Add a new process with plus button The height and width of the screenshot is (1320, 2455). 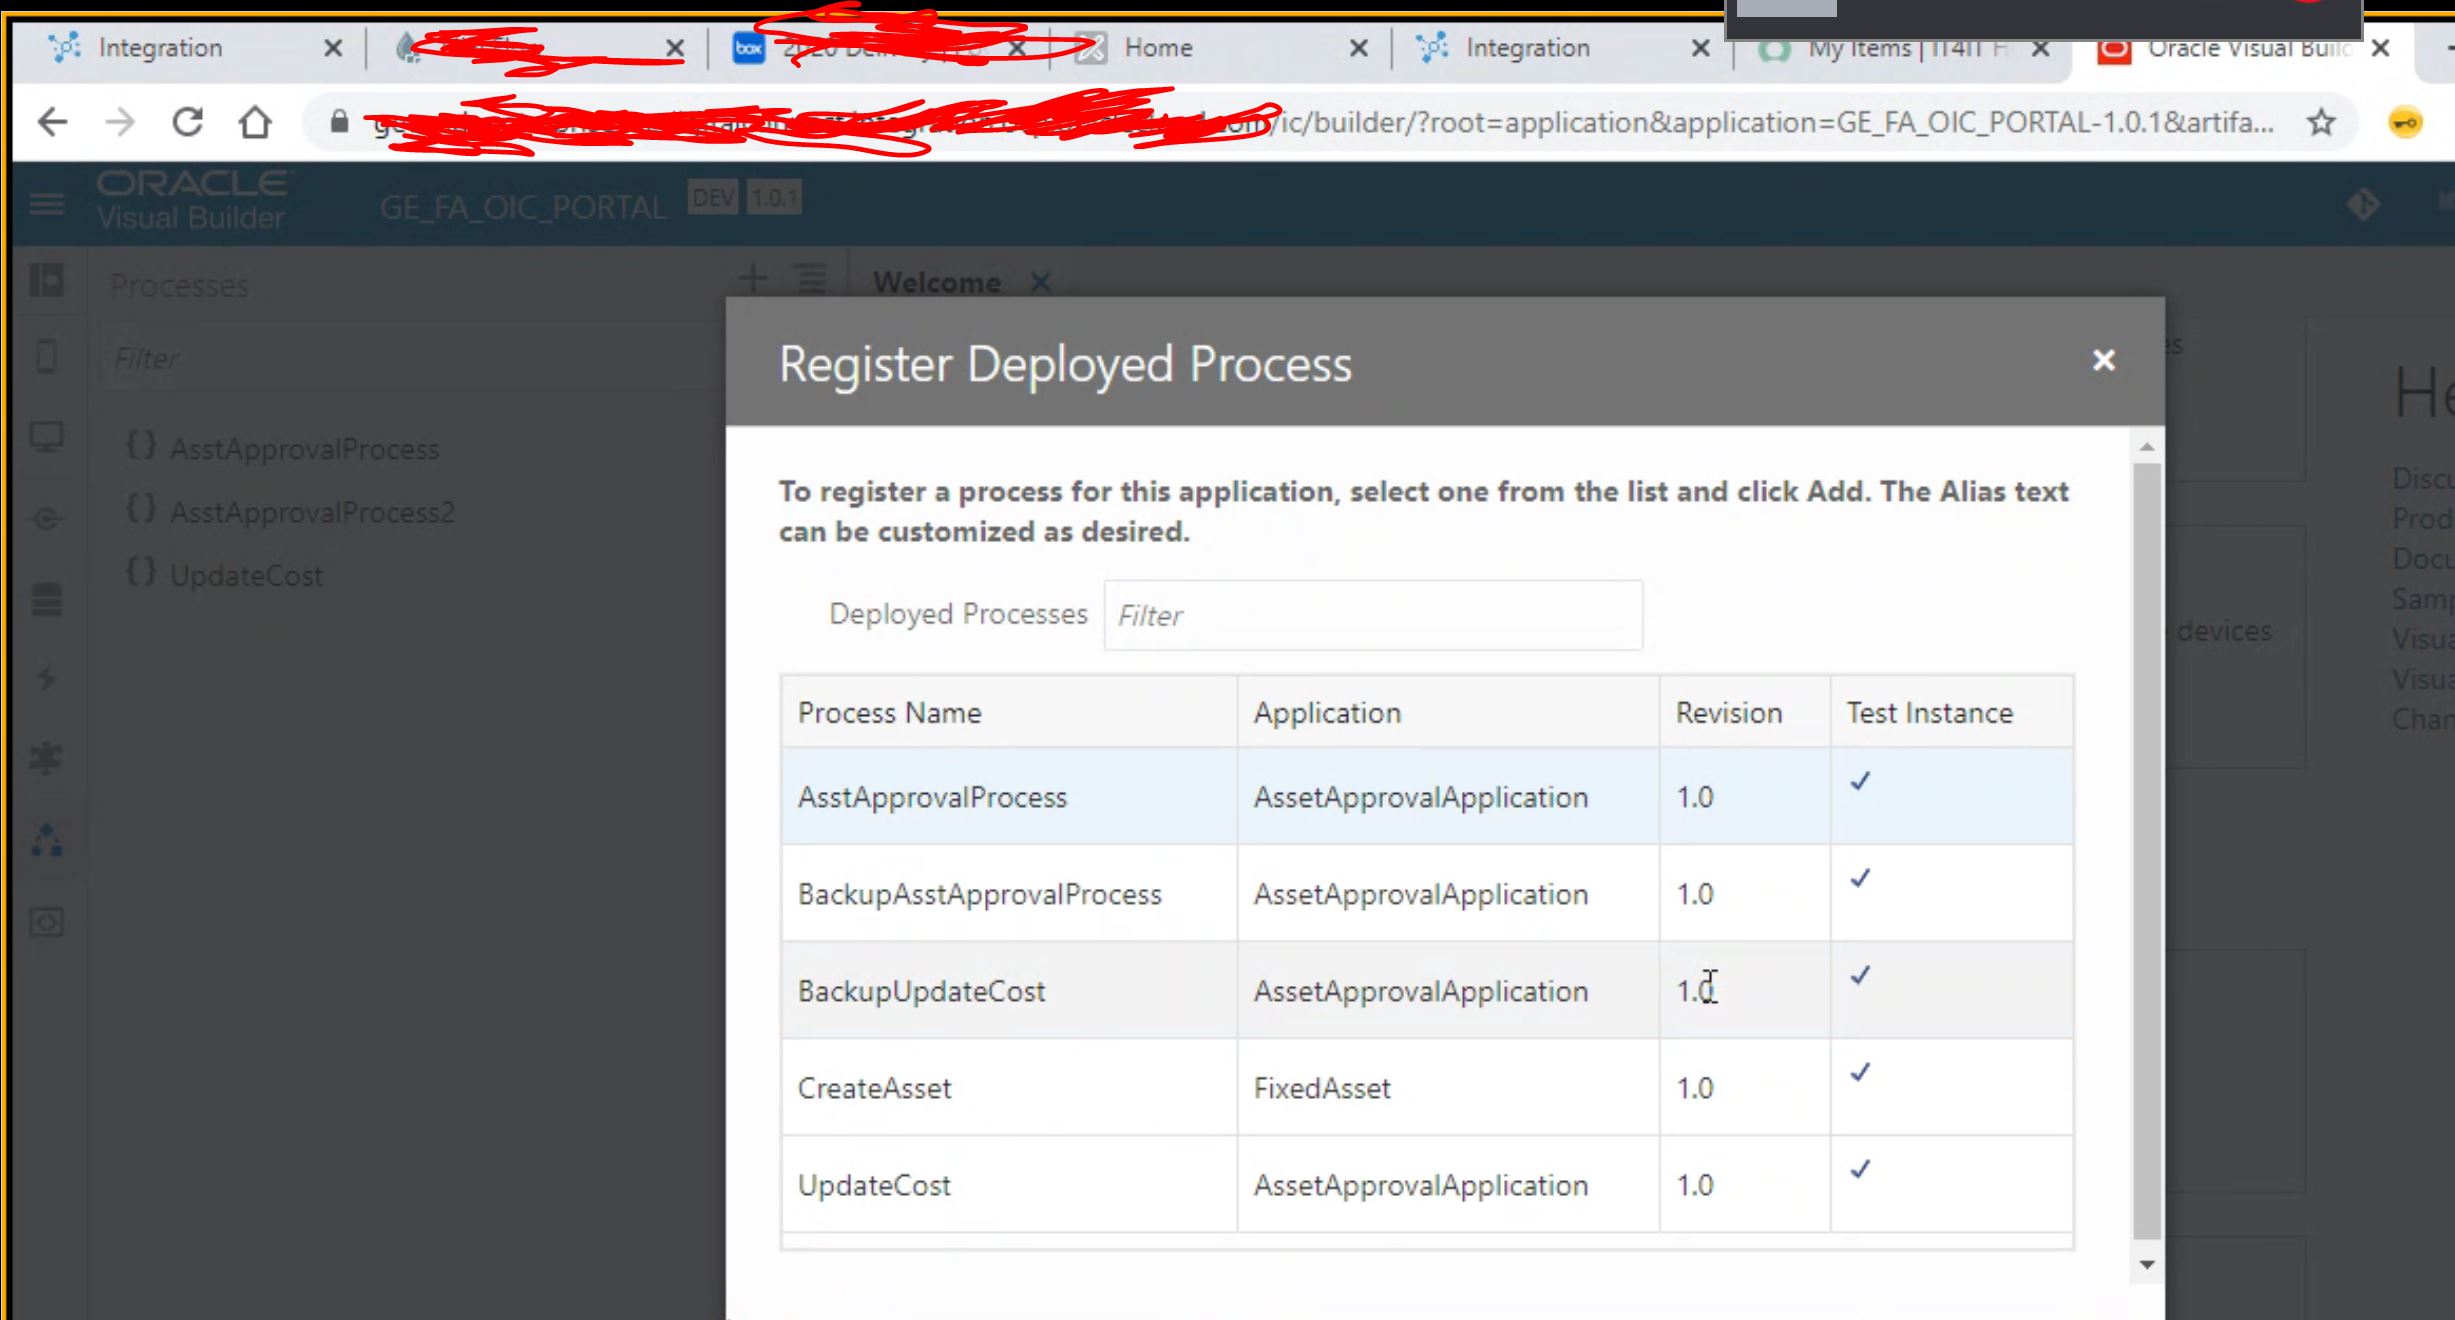(x=752, y=280)
